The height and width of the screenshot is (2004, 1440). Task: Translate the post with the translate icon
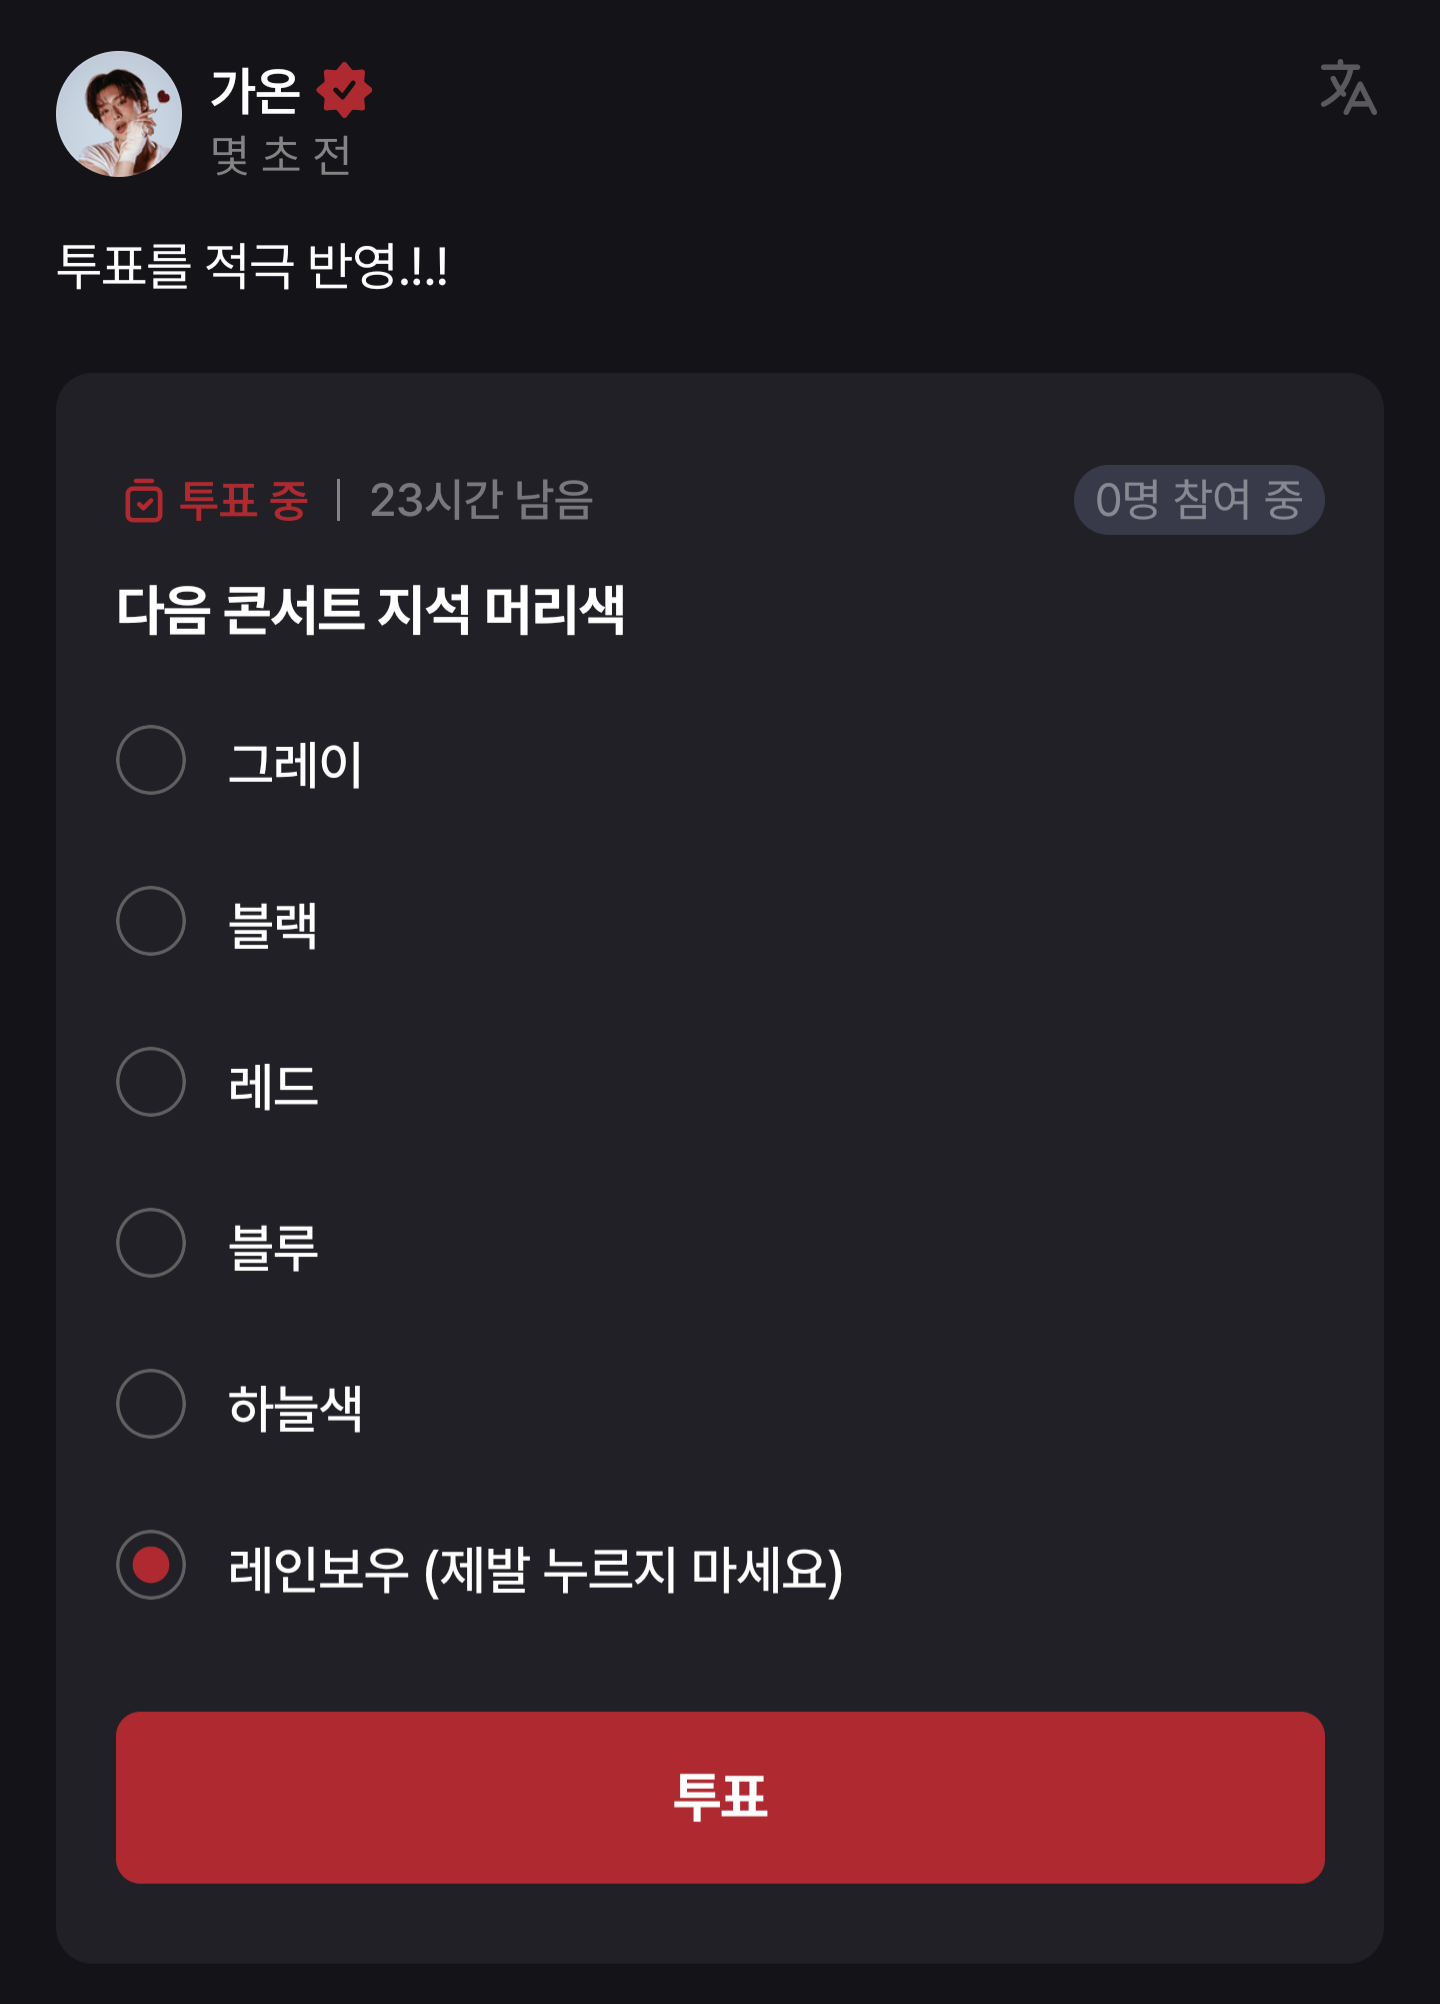coord(1348,88)
